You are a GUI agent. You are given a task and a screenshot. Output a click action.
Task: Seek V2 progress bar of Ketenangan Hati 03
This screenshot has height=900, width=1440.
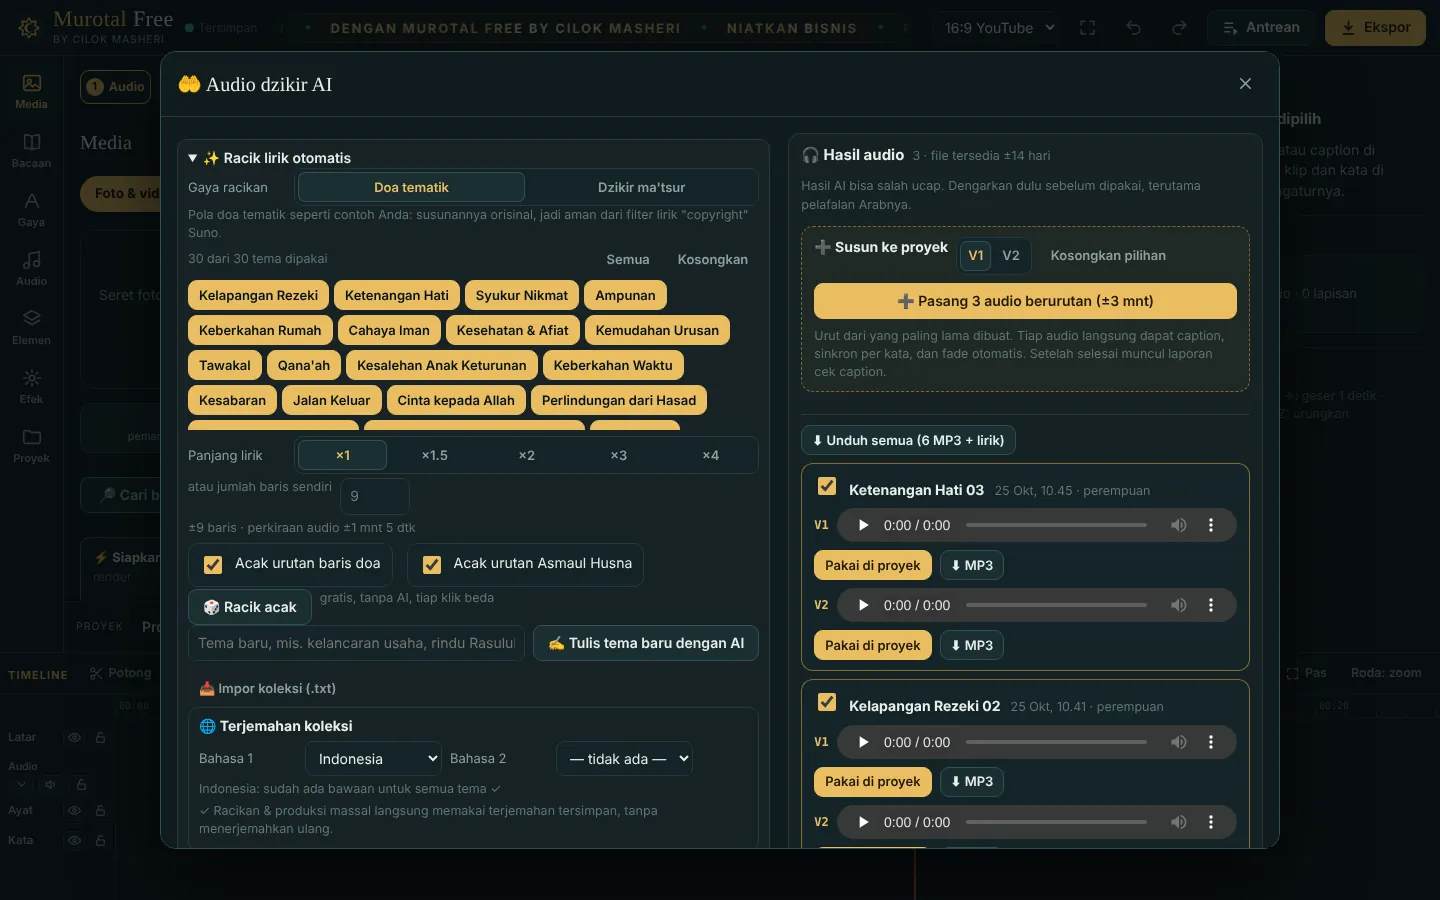tap(1056, 605)
